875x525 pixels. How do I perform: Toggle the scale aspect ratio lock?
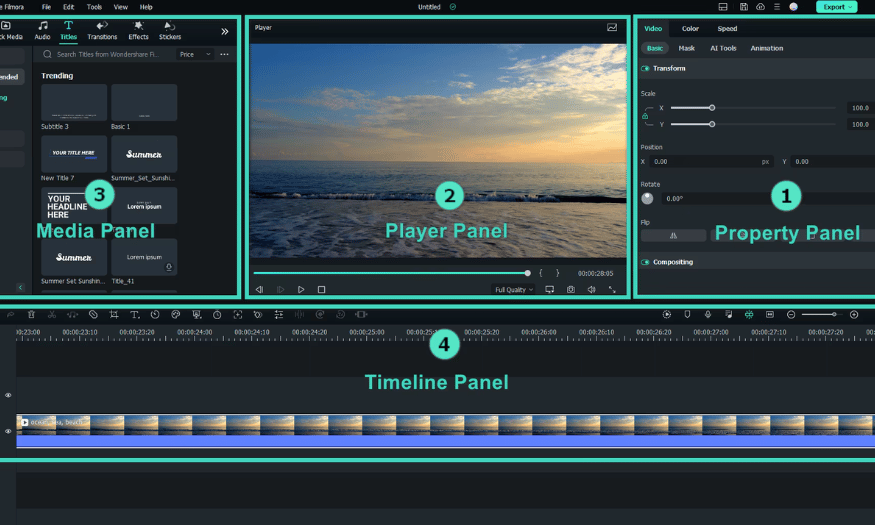click(x=645, y=116)
